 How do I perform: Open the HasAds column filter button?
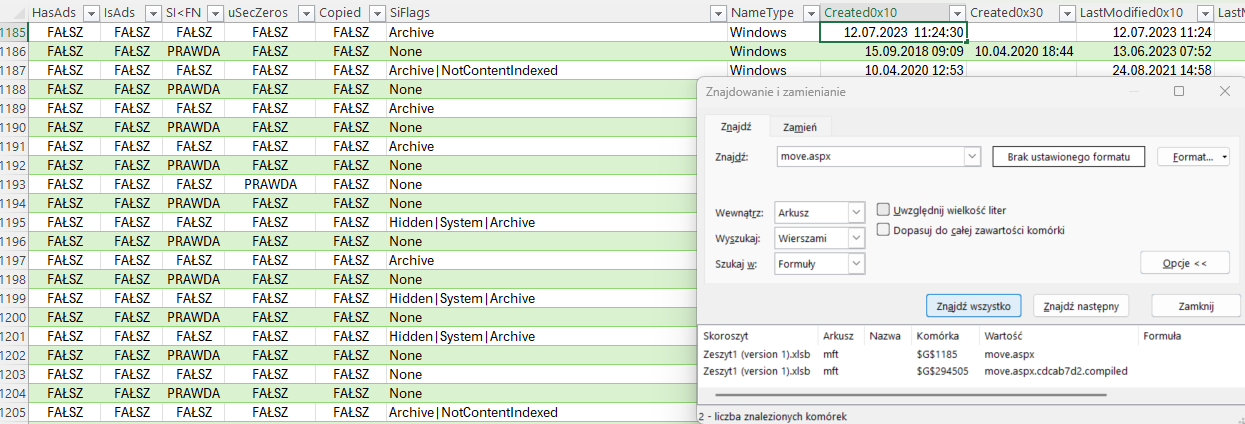[x=91, y=13]
